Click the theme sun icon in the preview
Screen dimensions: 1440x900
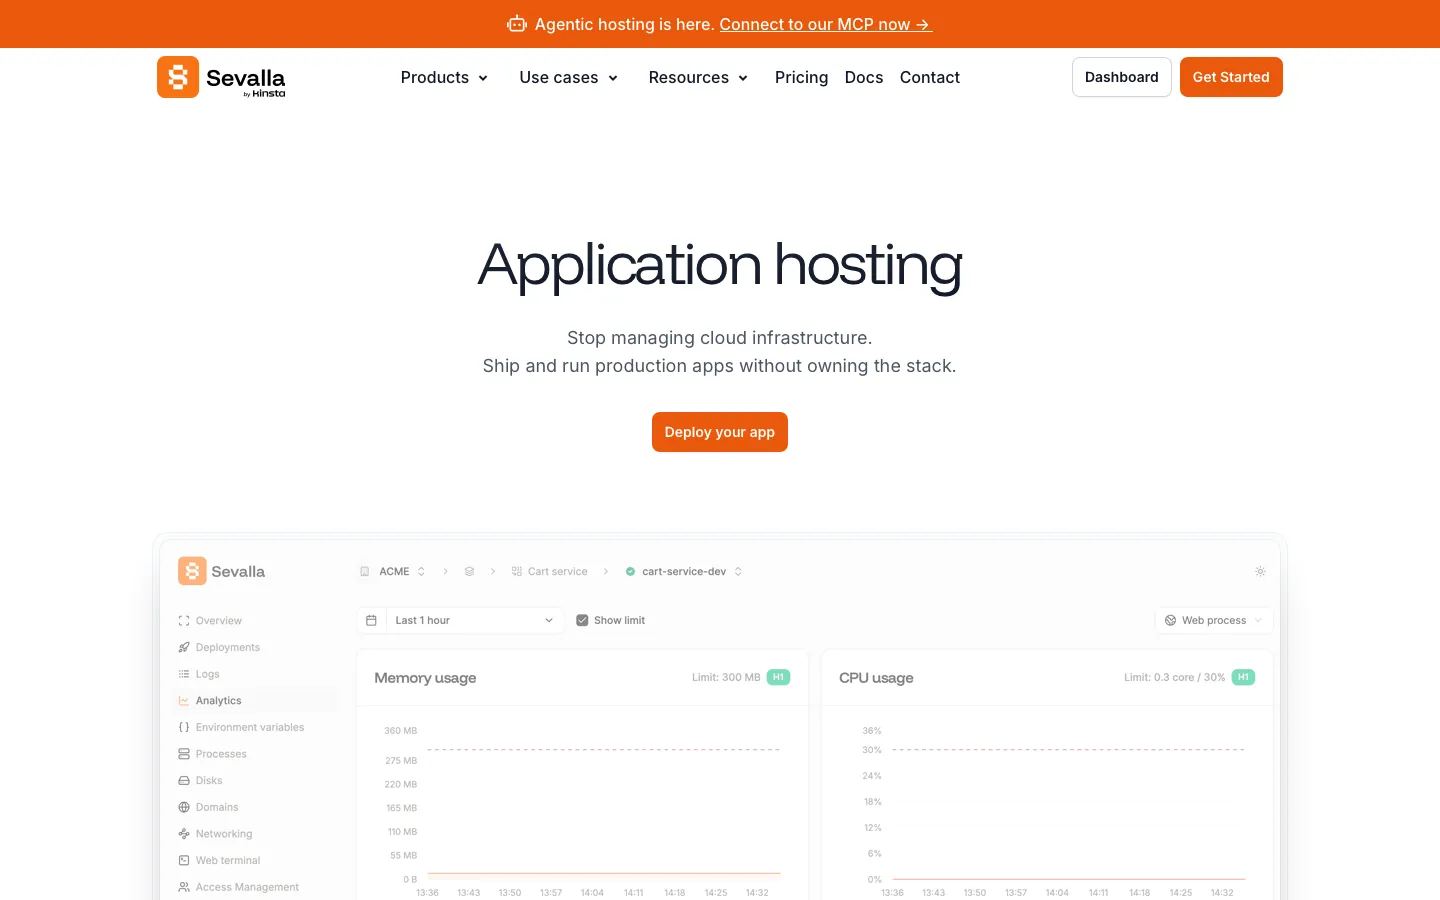pos(1260,572)
